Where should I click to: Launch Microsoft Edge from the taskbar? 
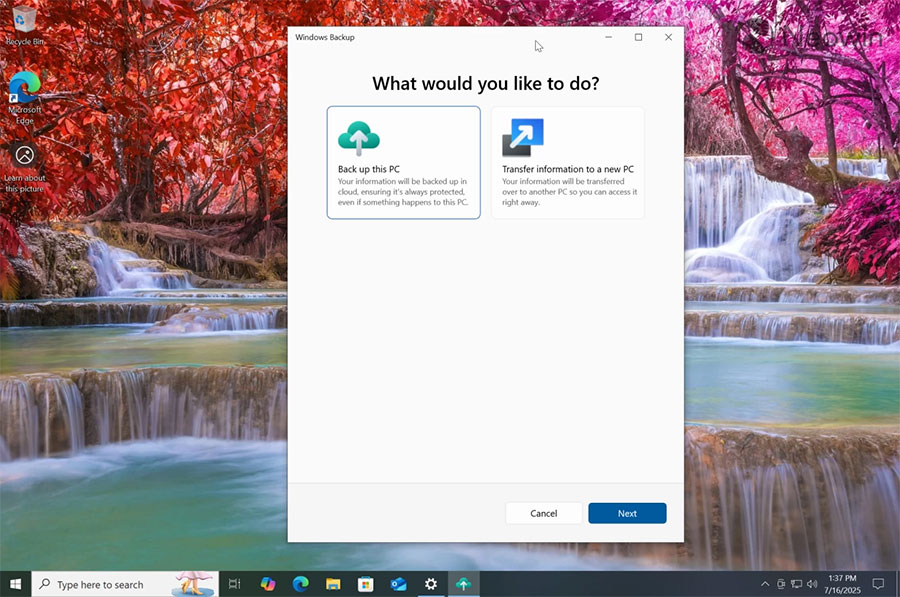[x=299, y=583]
